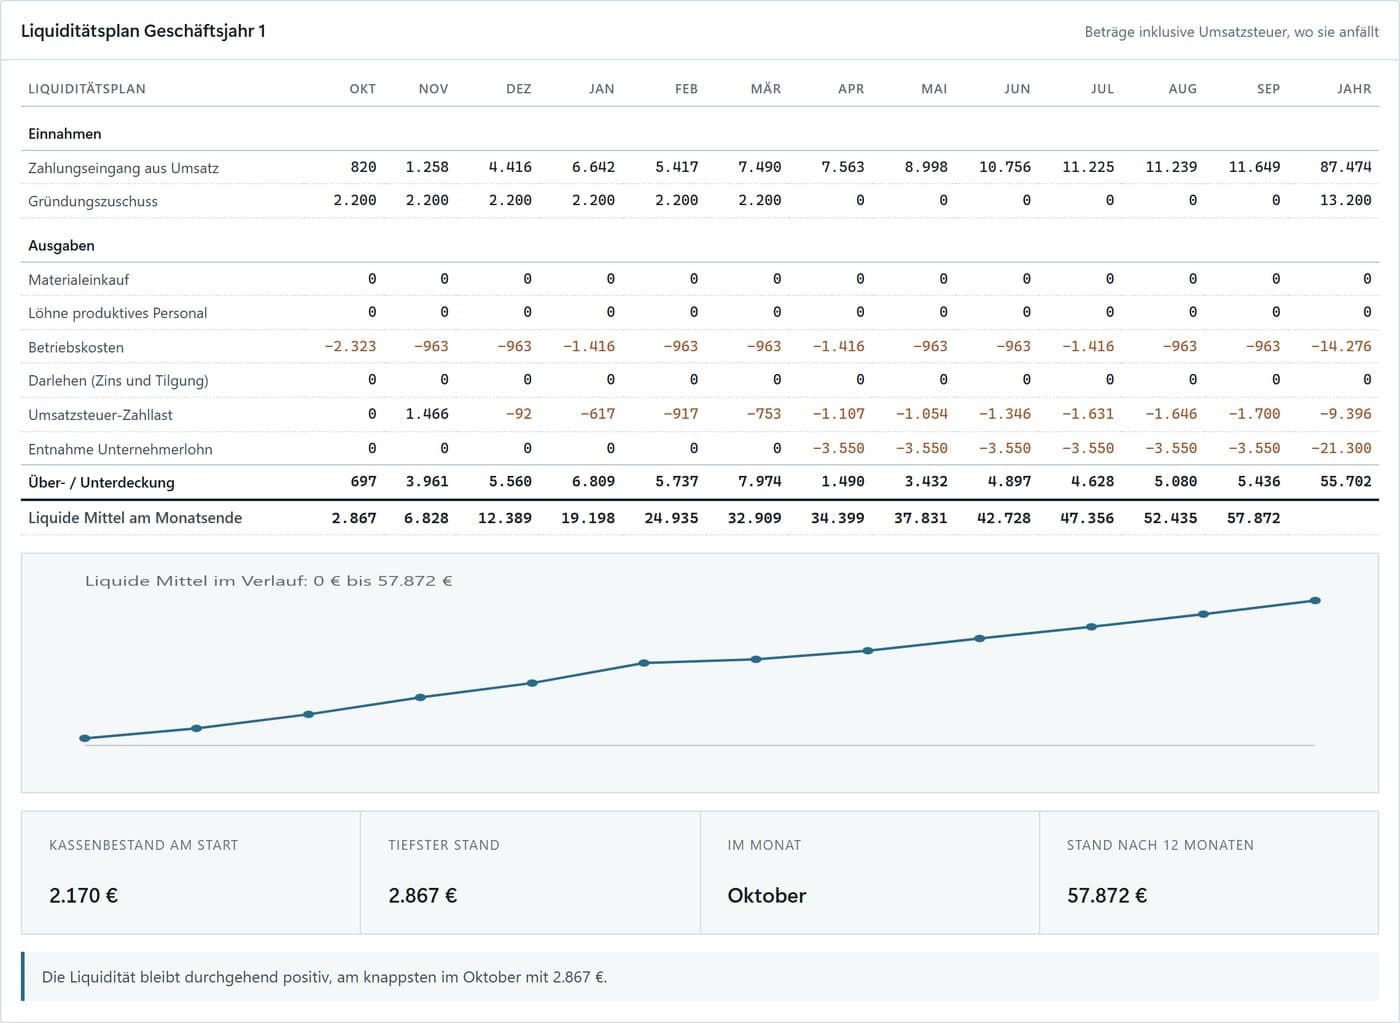This screenshot has height=1023, width=1400.
Task: Select March revenue value 7.490
Action: [759, 167]
